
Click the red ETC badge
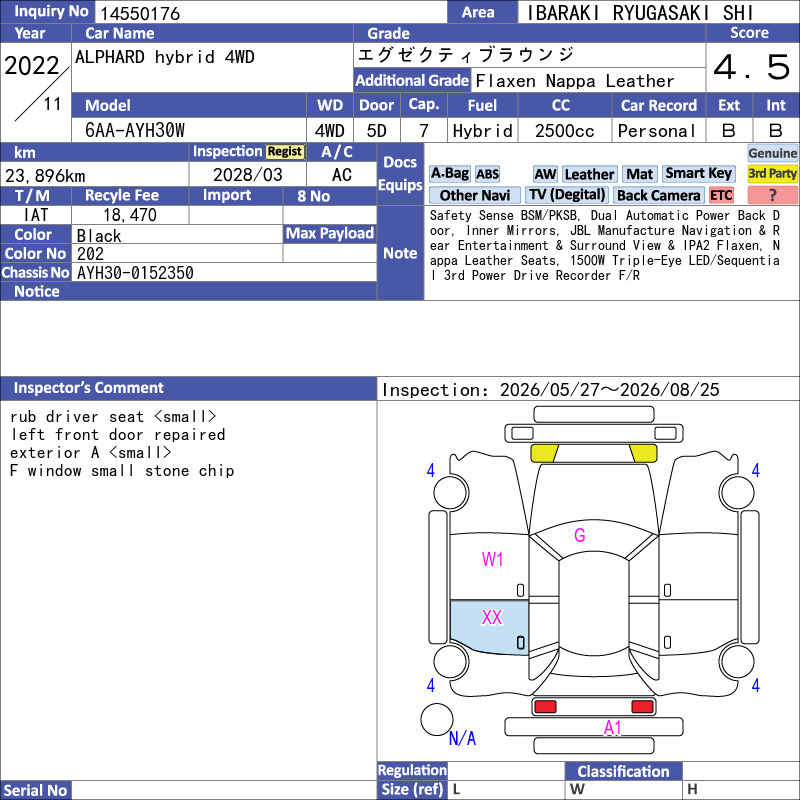click(721, 195)
